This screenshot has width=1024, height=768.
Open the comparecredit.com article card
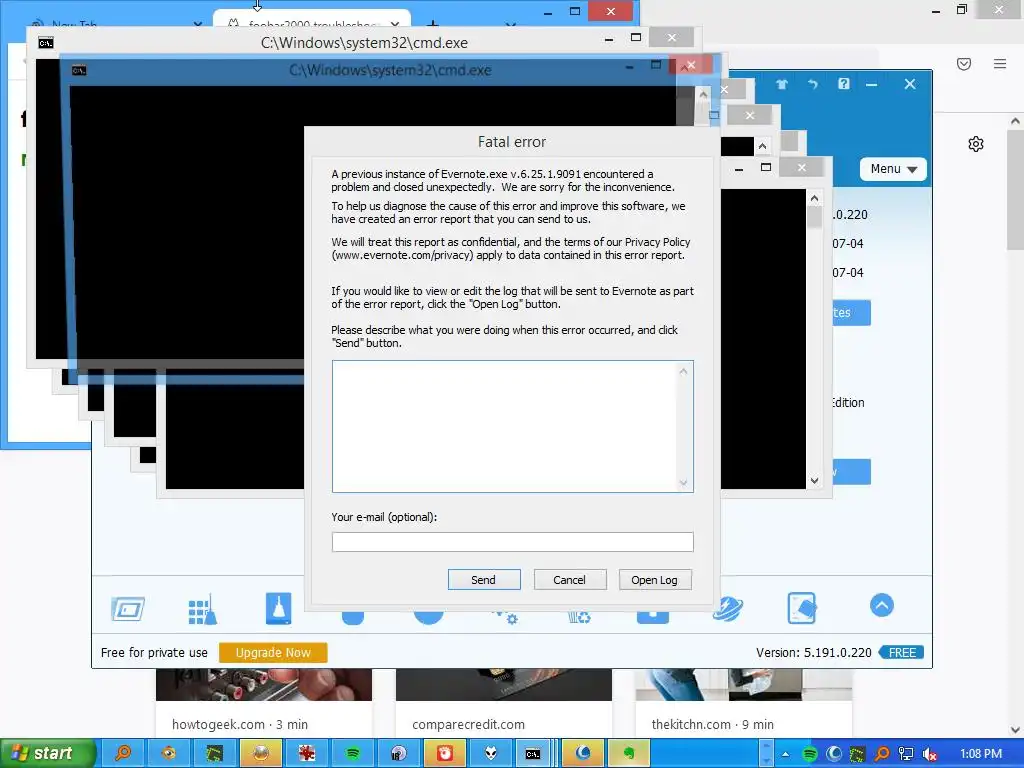tap(504, 702)
